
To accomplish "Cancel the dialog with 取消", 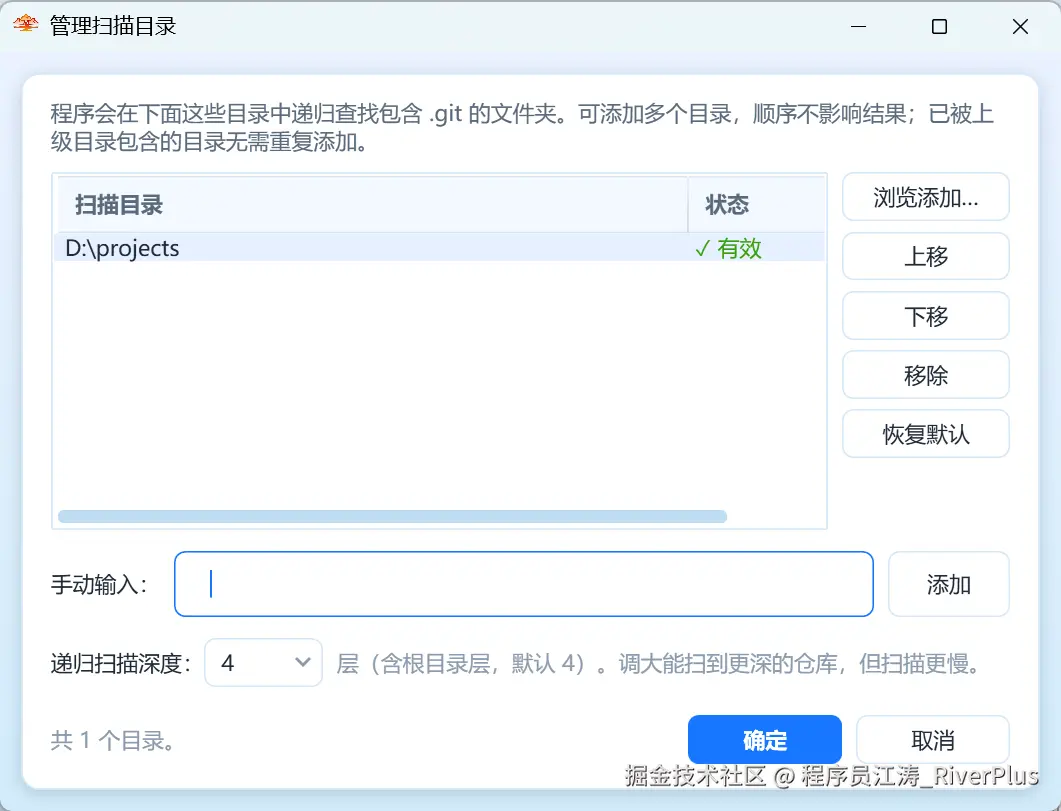I will tap(932, 740).
